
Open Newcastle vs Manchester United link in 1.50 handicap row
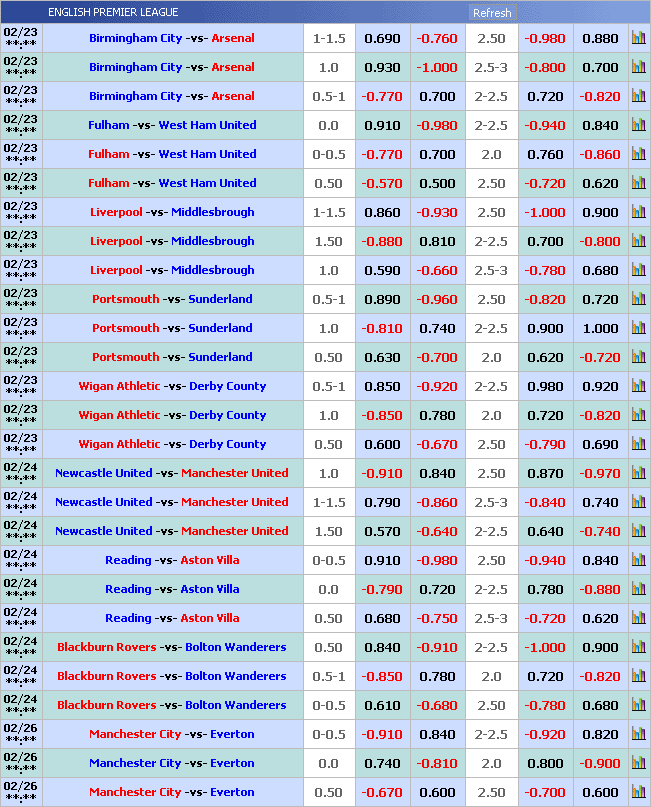[x=172, y=532]
